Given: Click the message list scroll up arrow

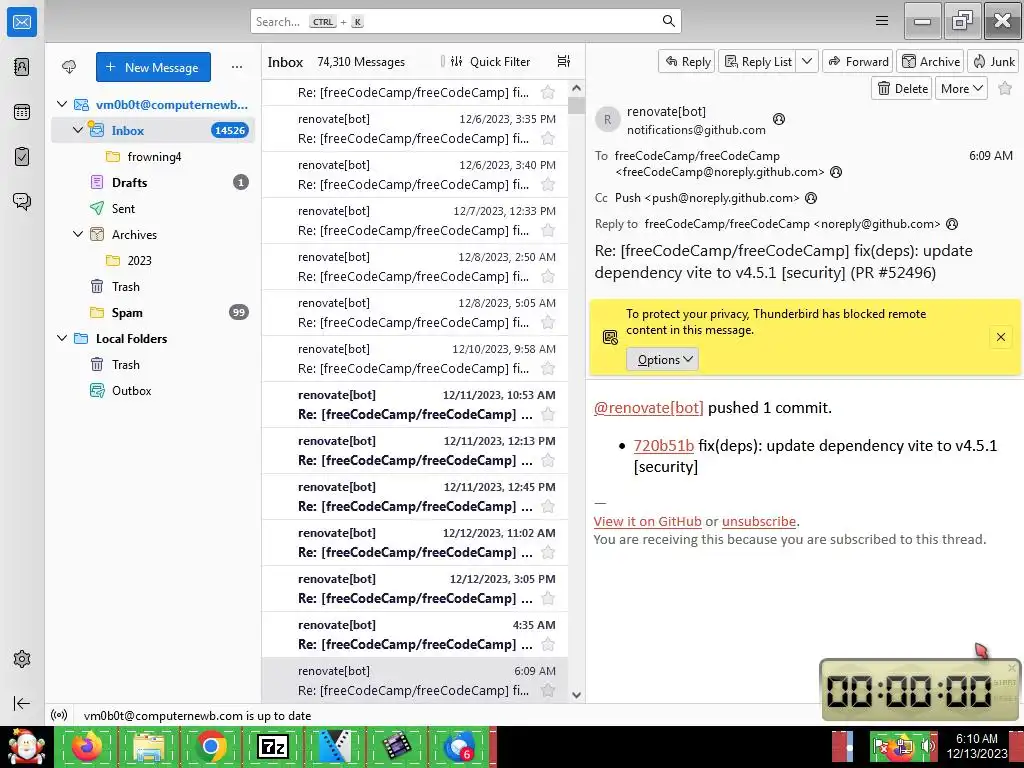Looking at the screenshot, I should [576, 88].
